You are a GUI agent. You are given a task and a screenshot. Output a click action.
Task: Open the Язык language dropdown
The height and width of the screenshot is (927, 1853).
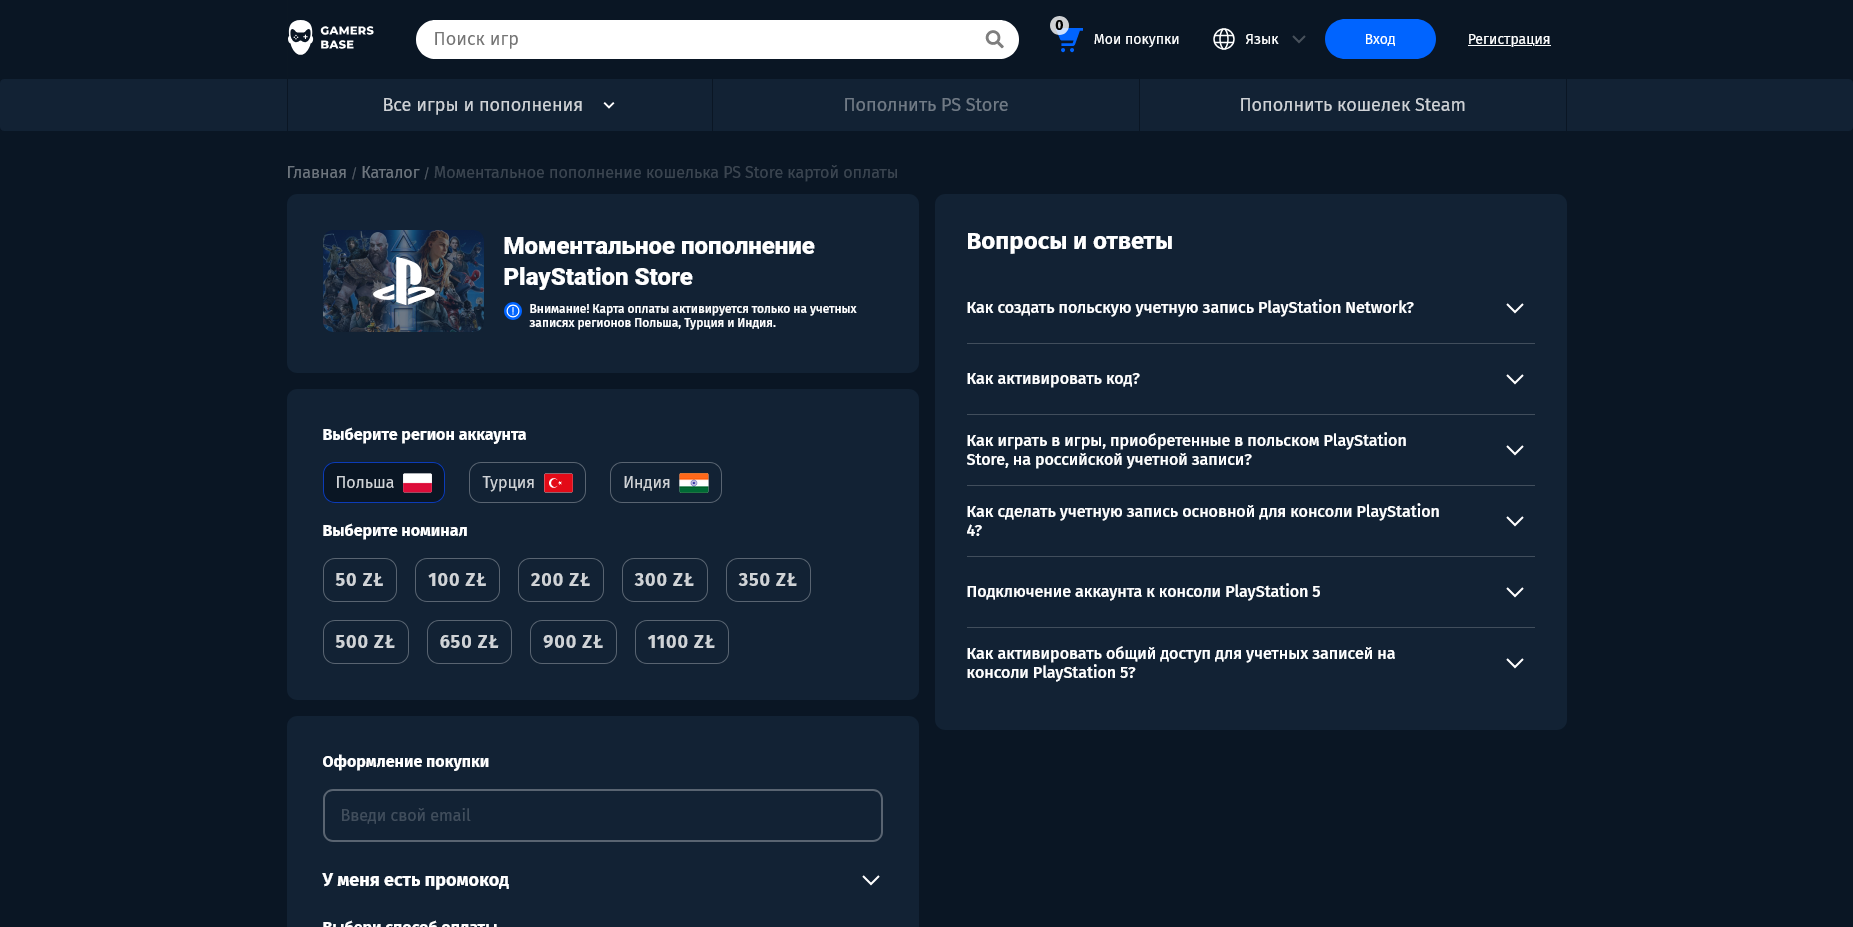(x=1260, y=39)
